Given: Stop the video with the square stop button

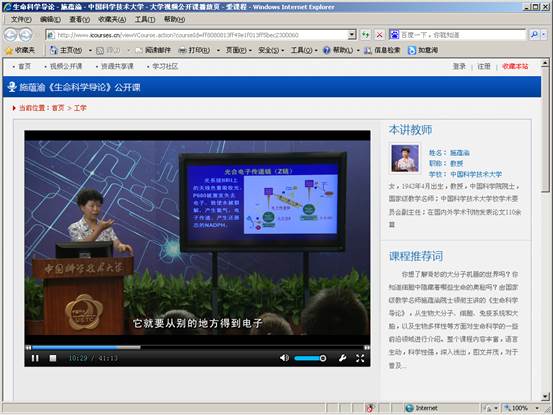Looking at the screenshot, I should [x=53, y=358].
